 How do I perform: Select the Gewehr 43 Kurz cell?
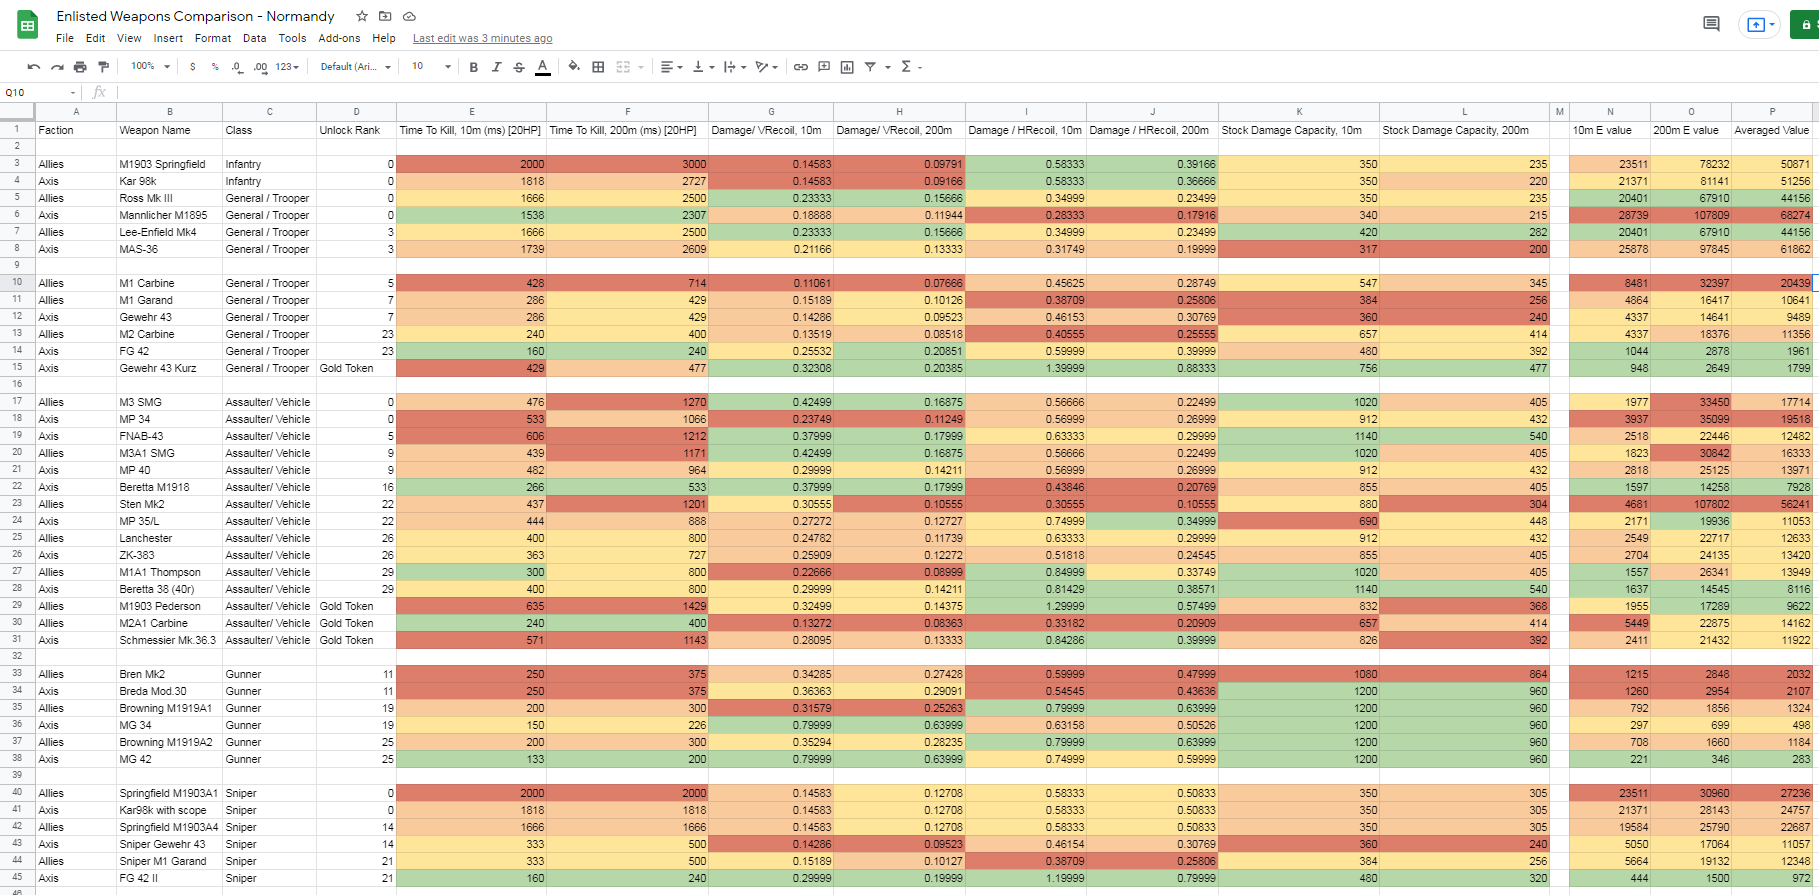(169, 368)
